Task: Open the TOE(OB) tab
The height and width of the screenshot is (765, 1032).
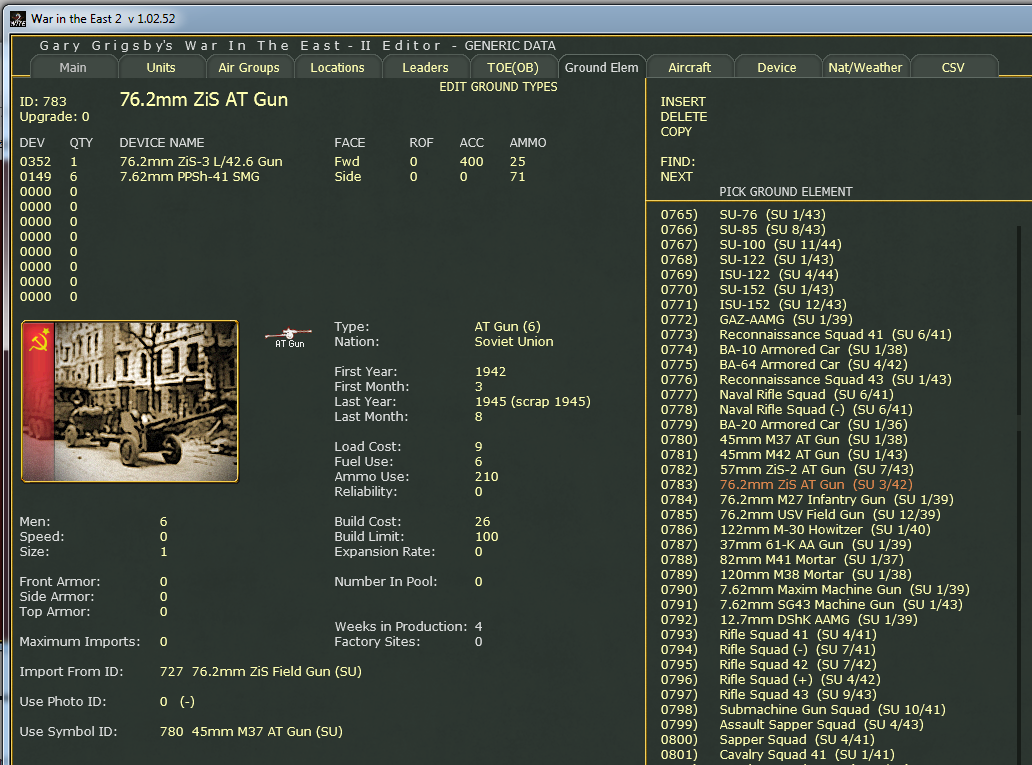Action: [513, 68]
